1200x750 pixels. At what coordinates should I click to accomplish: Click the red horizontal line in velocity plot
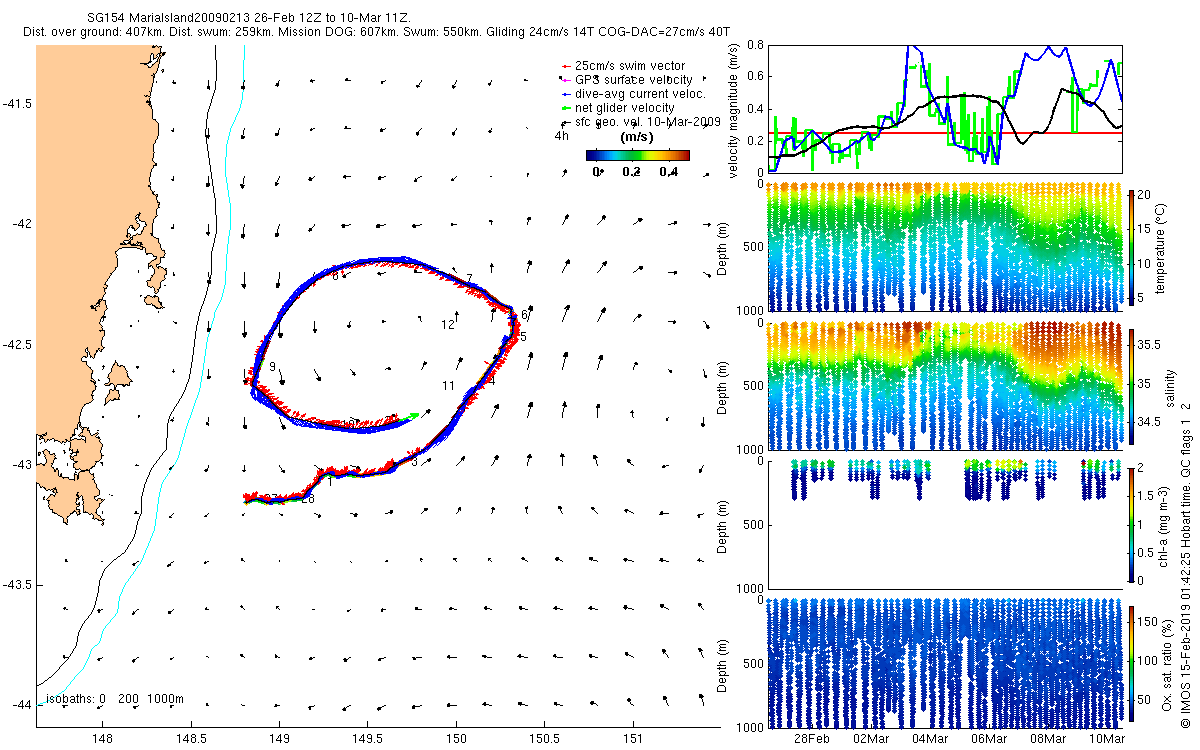click(945, 132)
